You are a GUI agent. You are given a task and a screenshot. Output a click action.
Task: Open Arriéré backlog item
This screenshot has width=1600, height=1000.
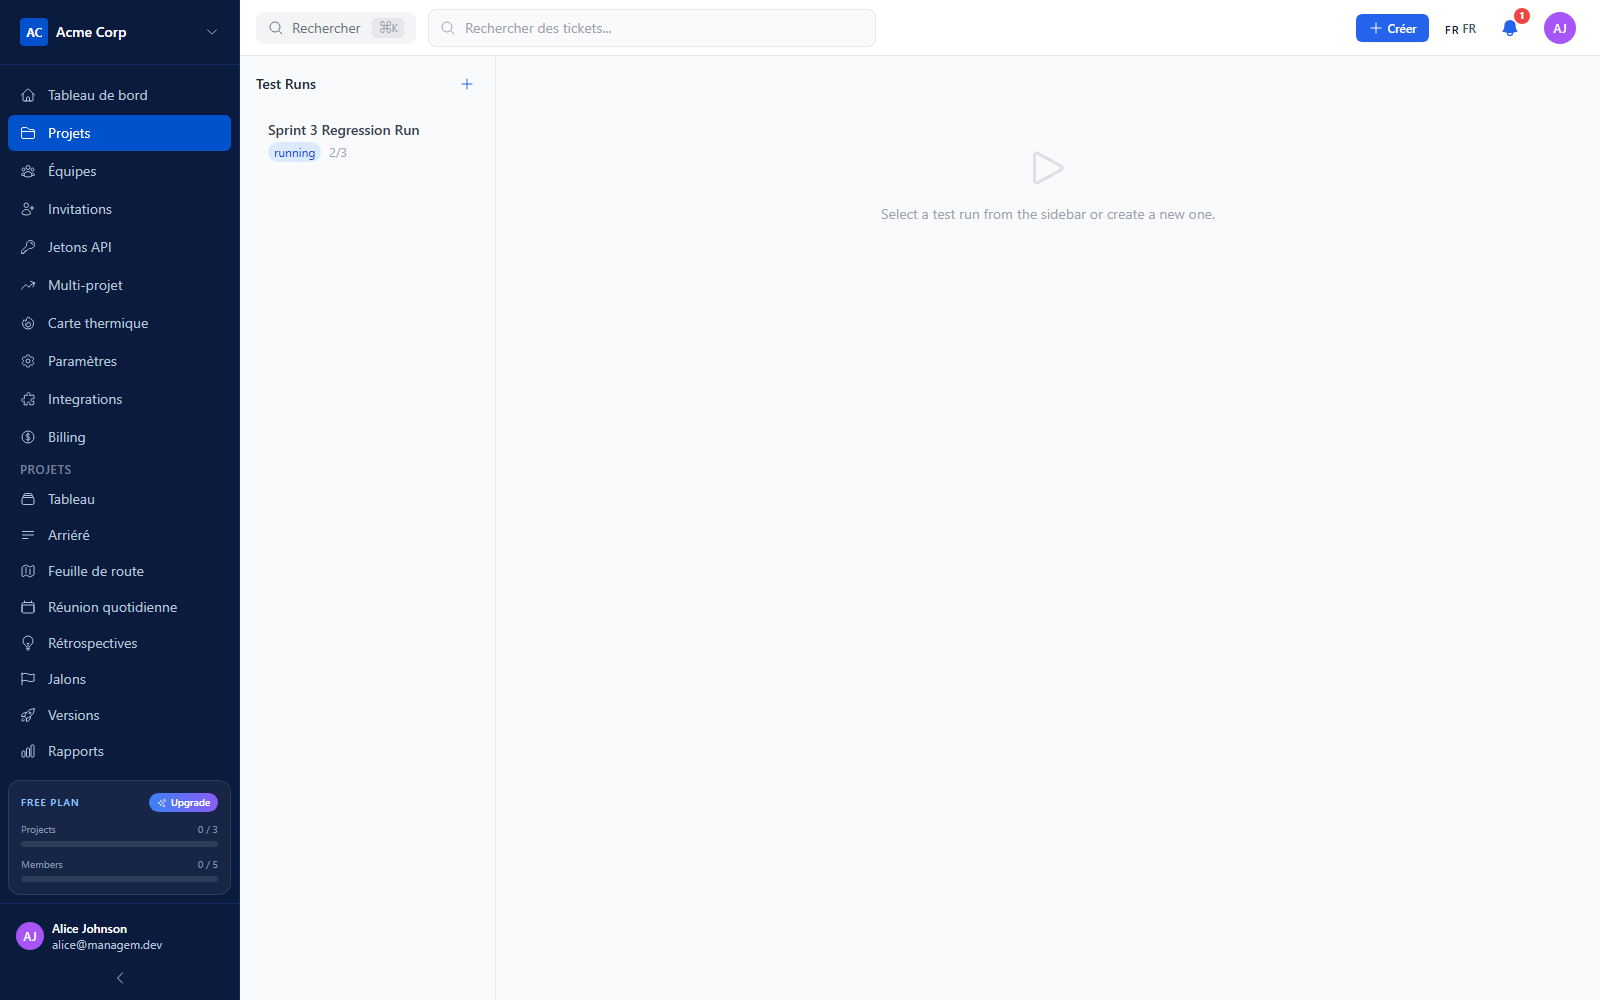pyautogui.click(x=119, y=535)
